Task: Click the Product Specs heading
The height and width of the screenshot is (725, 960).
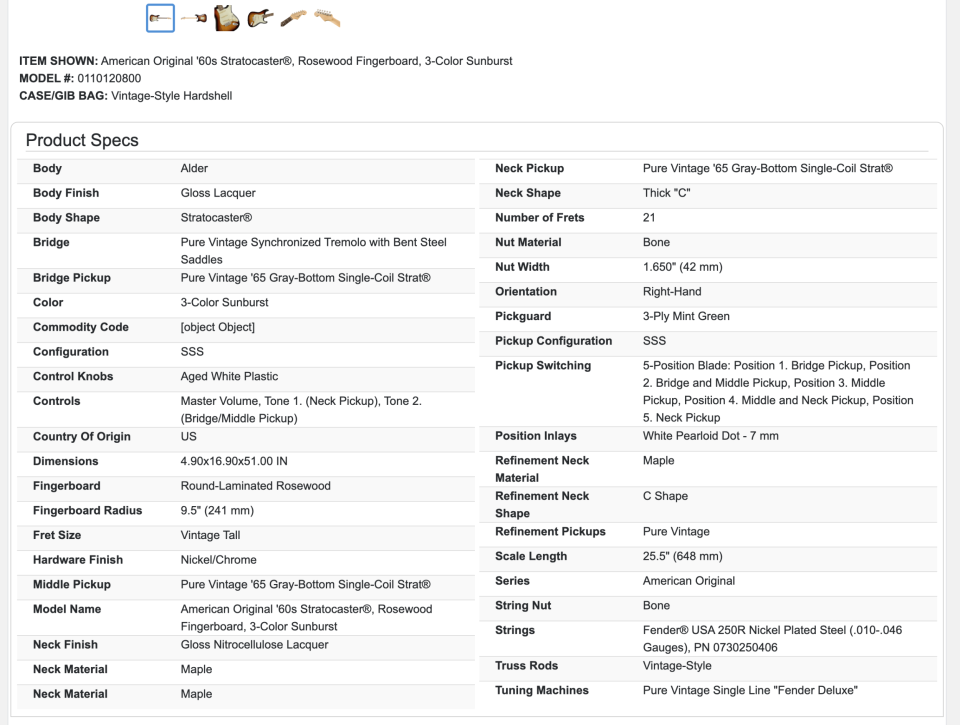Action: [x=82, y=140]
